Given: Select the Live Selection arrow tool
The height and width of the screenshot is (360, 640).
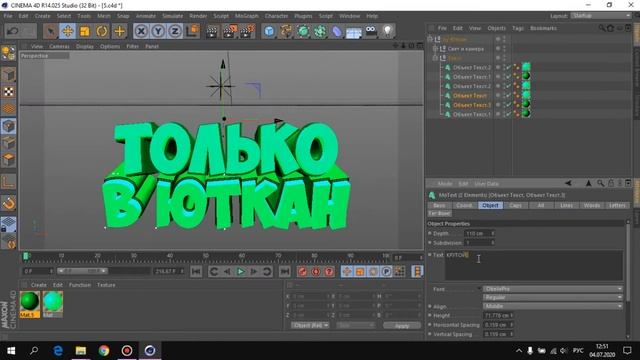Looking at the screenshot, I should click(x=51, y=31).
